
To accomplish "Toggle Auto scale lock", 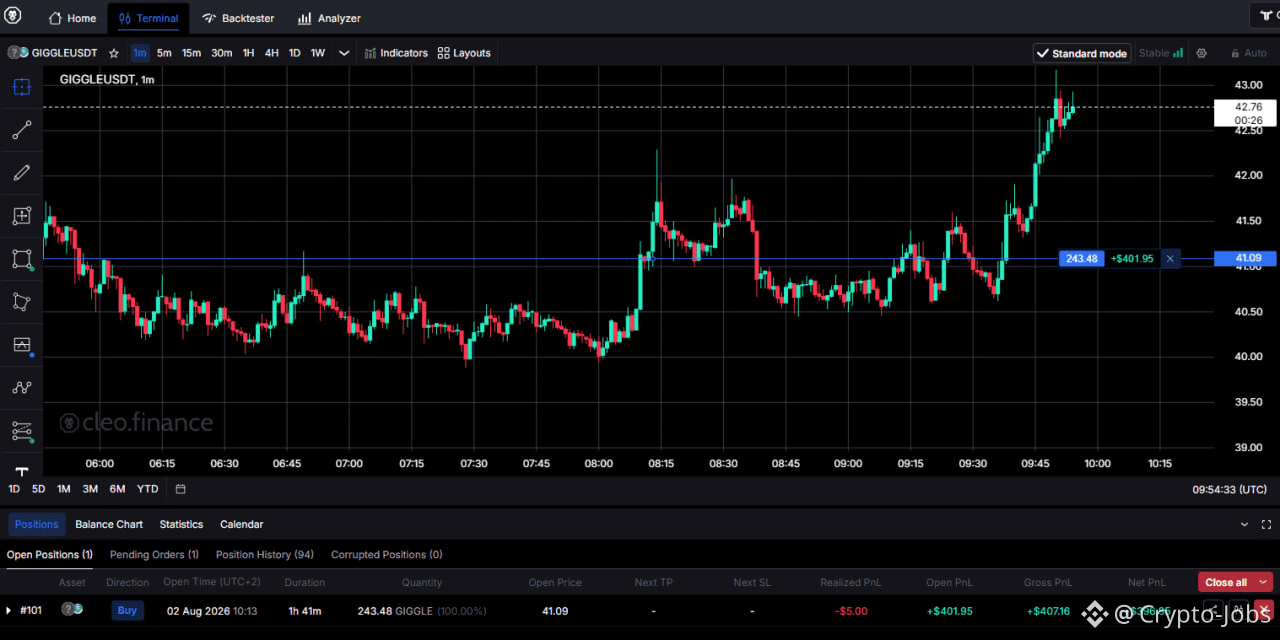I will 1248,53.
